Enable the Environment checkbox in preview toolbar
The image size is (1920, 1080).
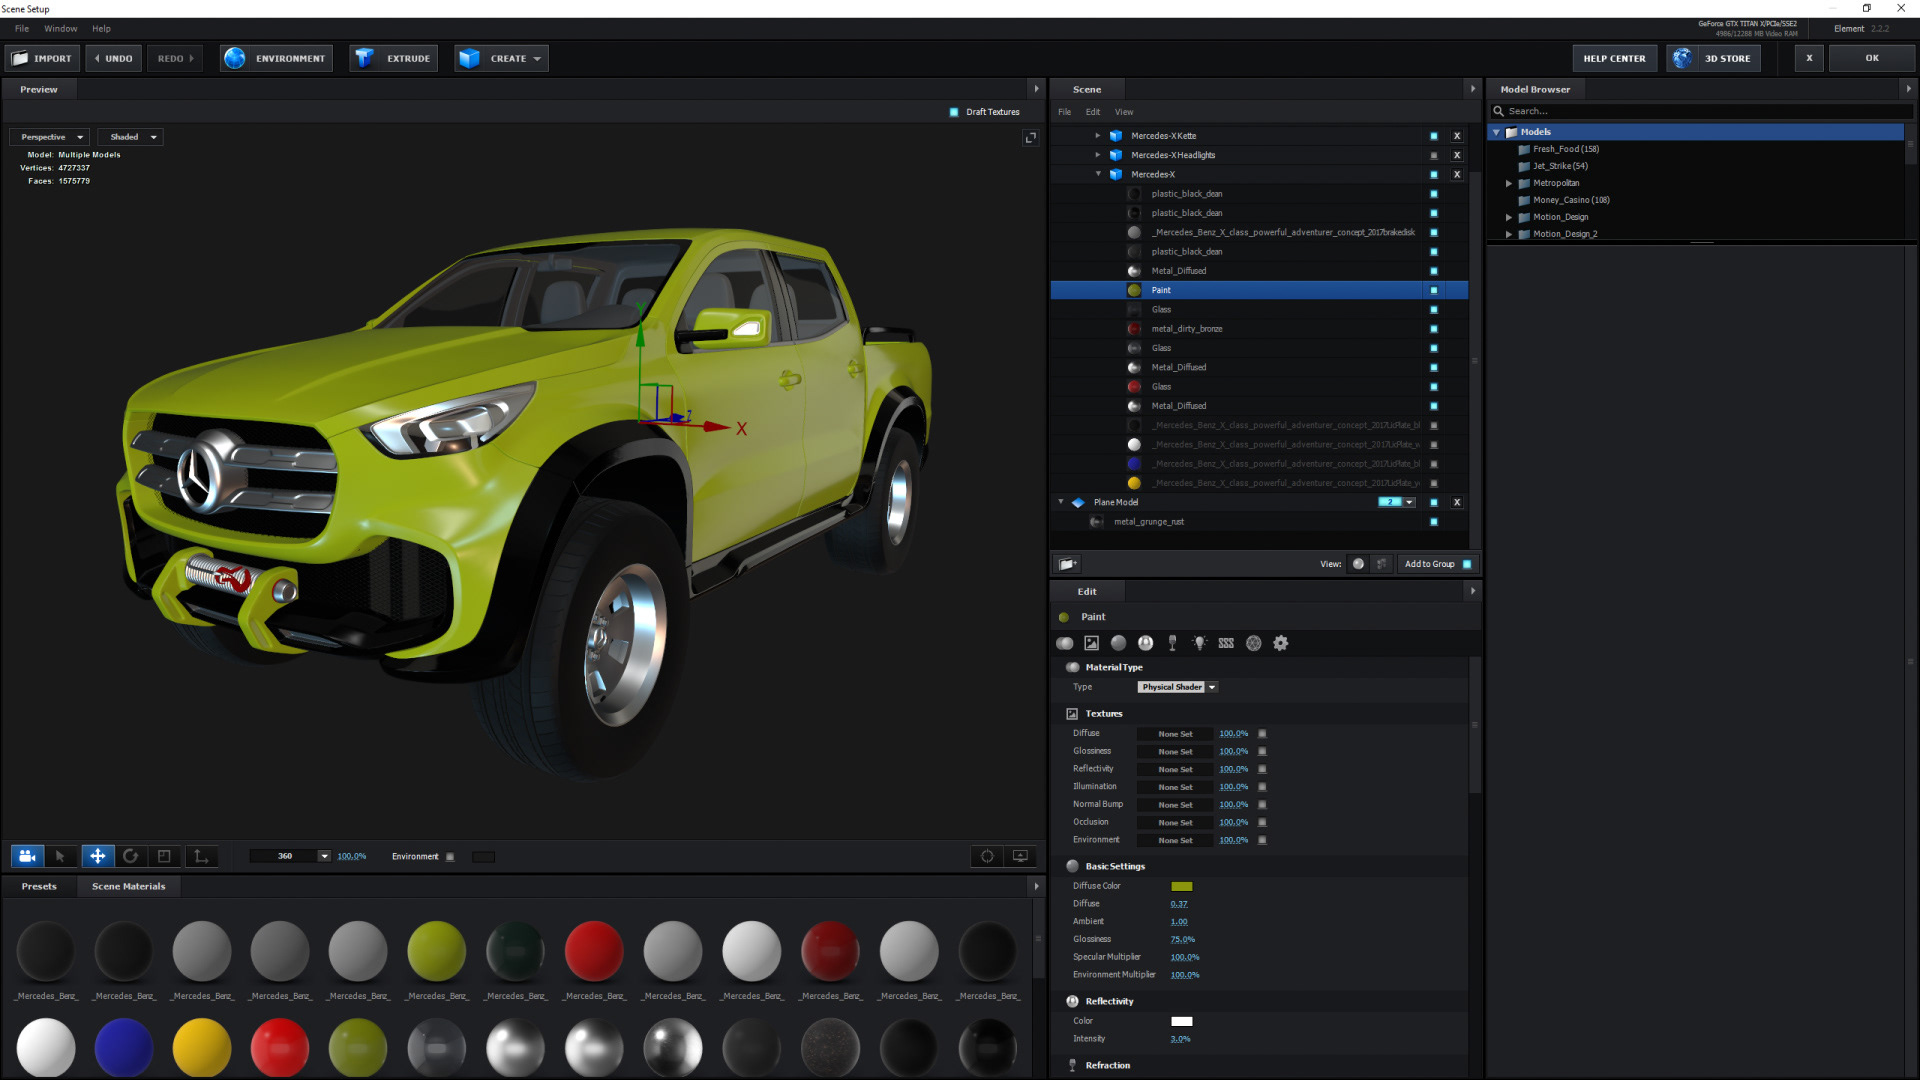point(450,857)
